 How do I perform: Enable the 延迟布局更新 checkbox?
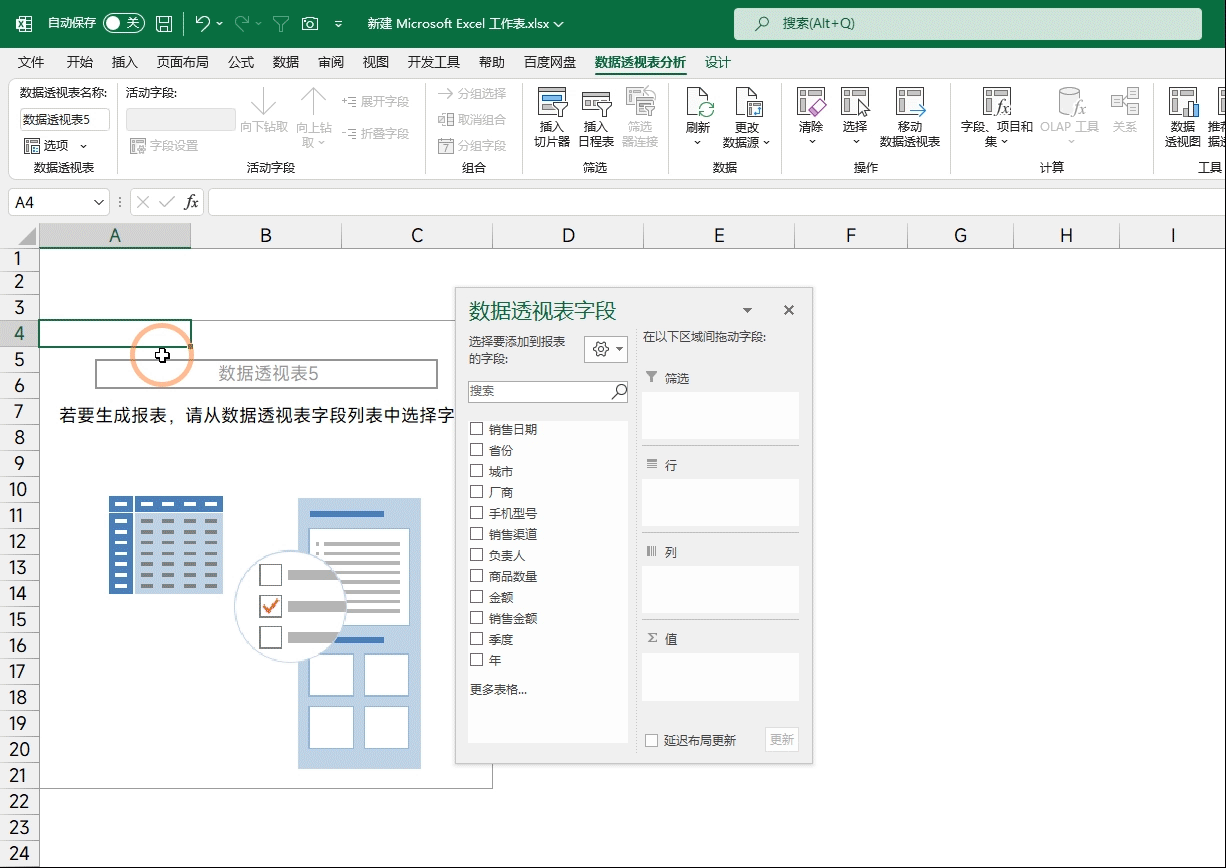tap(652, 740)
